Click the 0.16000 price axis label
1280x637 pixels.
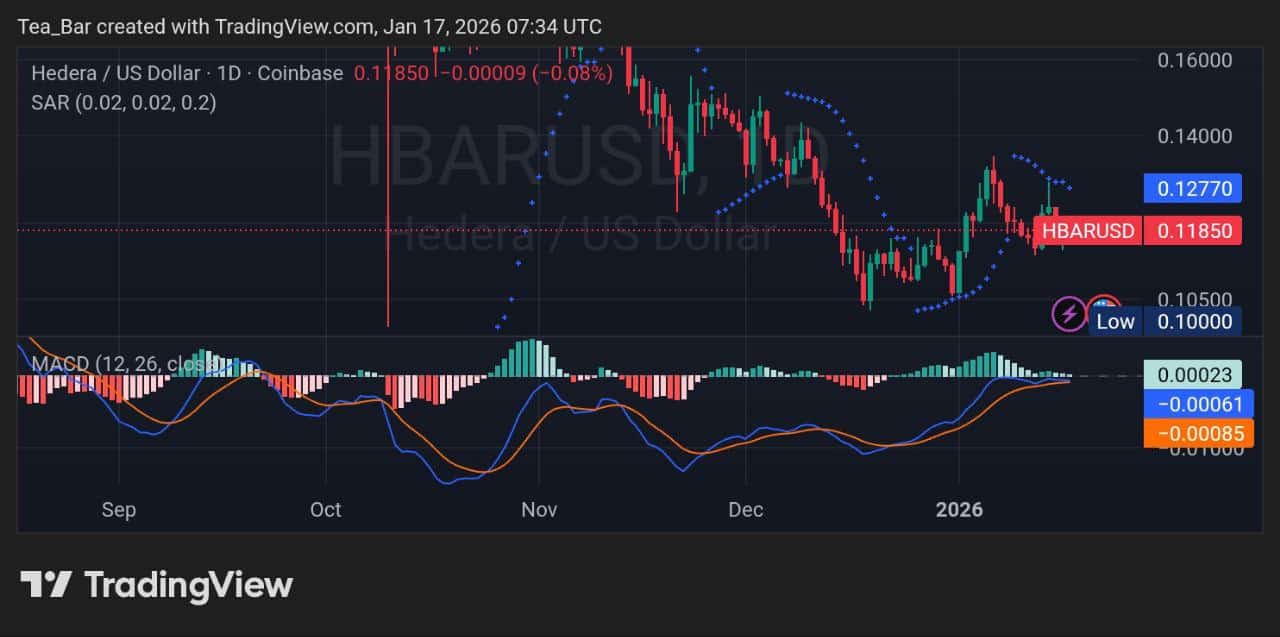tap(1194, 60)
